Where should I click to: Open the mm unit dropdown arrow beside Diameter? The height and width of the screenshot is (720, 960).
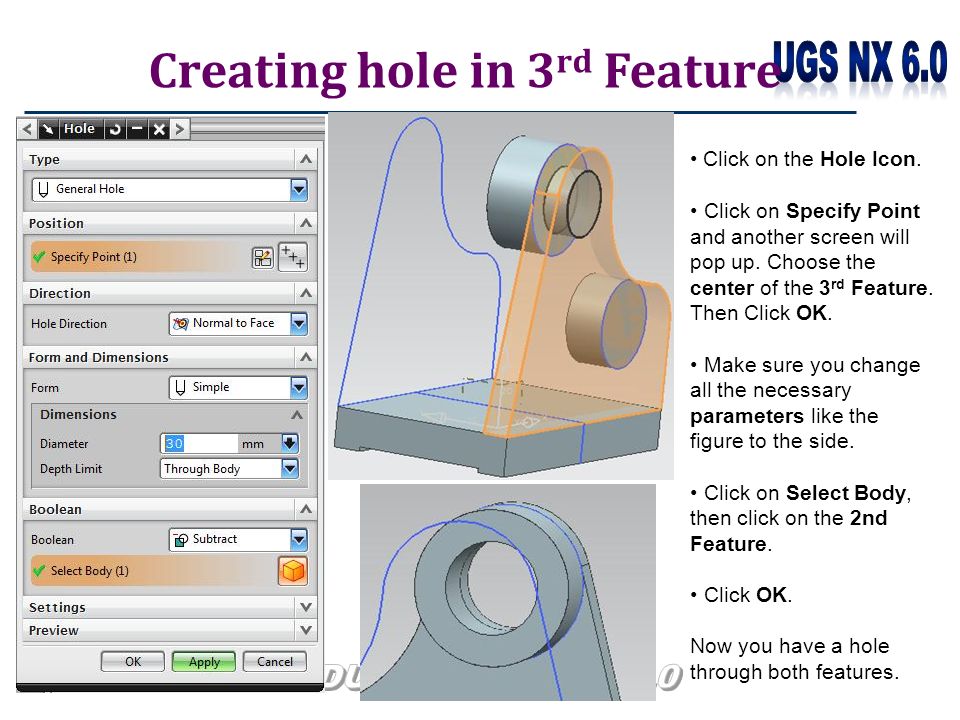click(290, 443)
